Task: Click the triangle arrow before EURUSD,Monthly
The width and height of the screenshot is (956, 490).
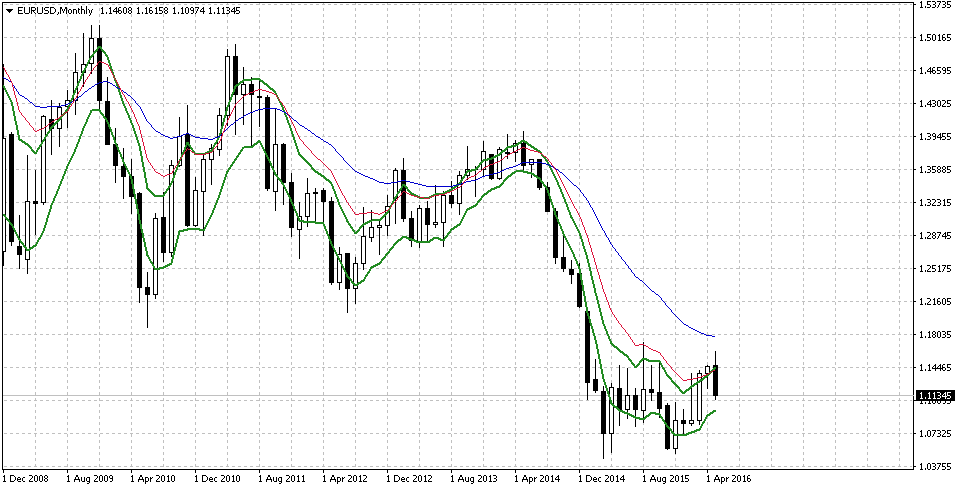Action: 10,11
